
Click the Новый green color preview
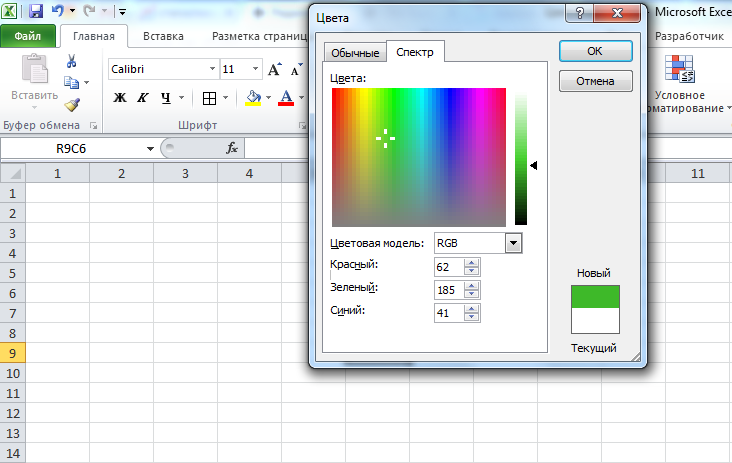point(595,297)
